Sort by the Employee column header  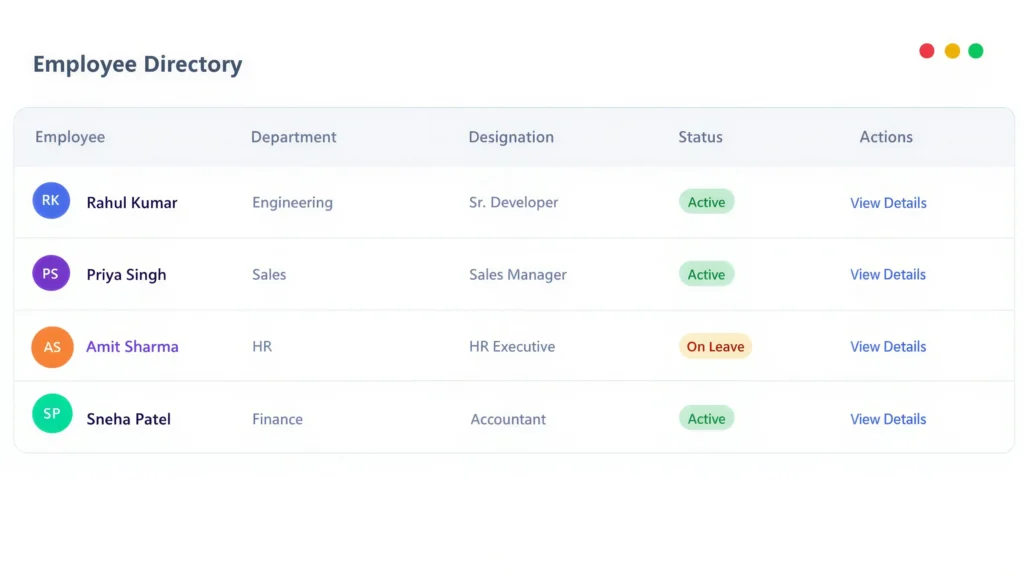coord(69,137)
